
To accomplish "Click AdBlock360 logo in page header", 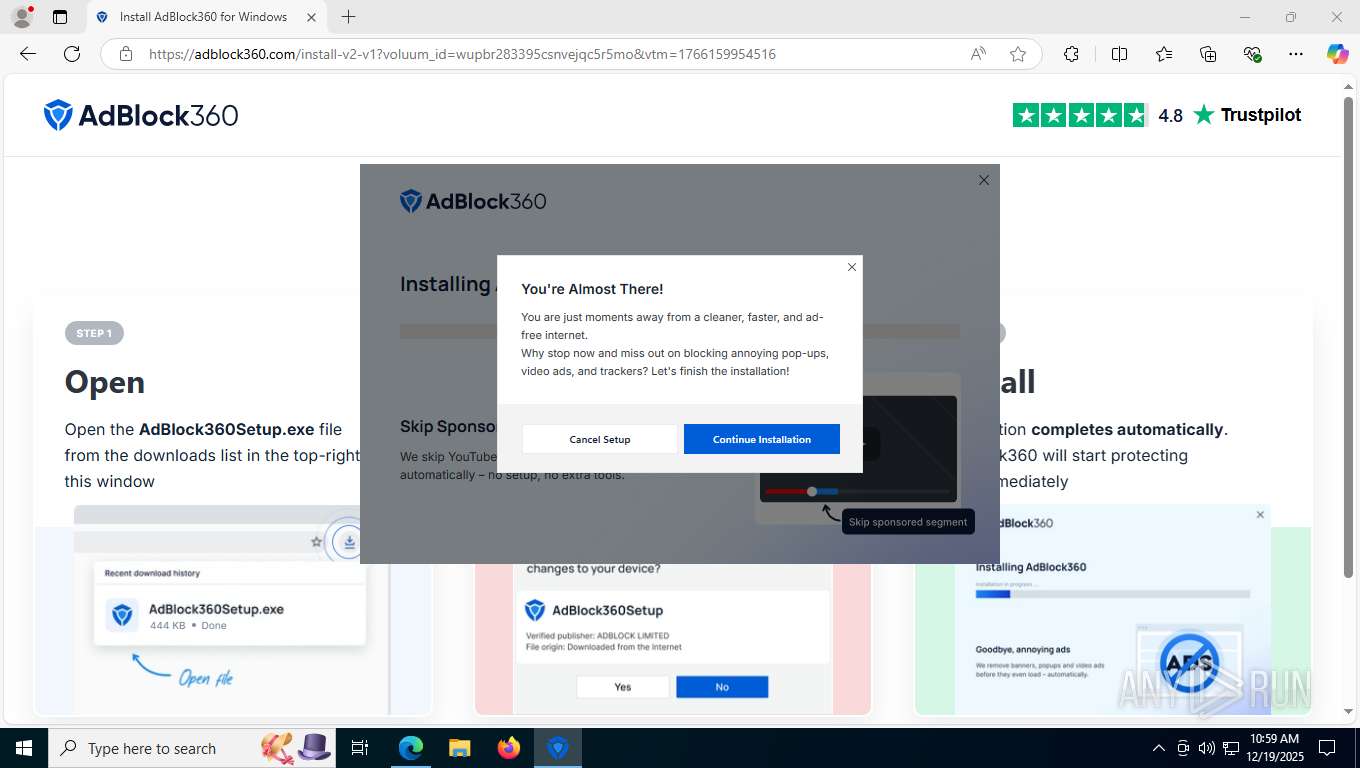I will (141, 115).
